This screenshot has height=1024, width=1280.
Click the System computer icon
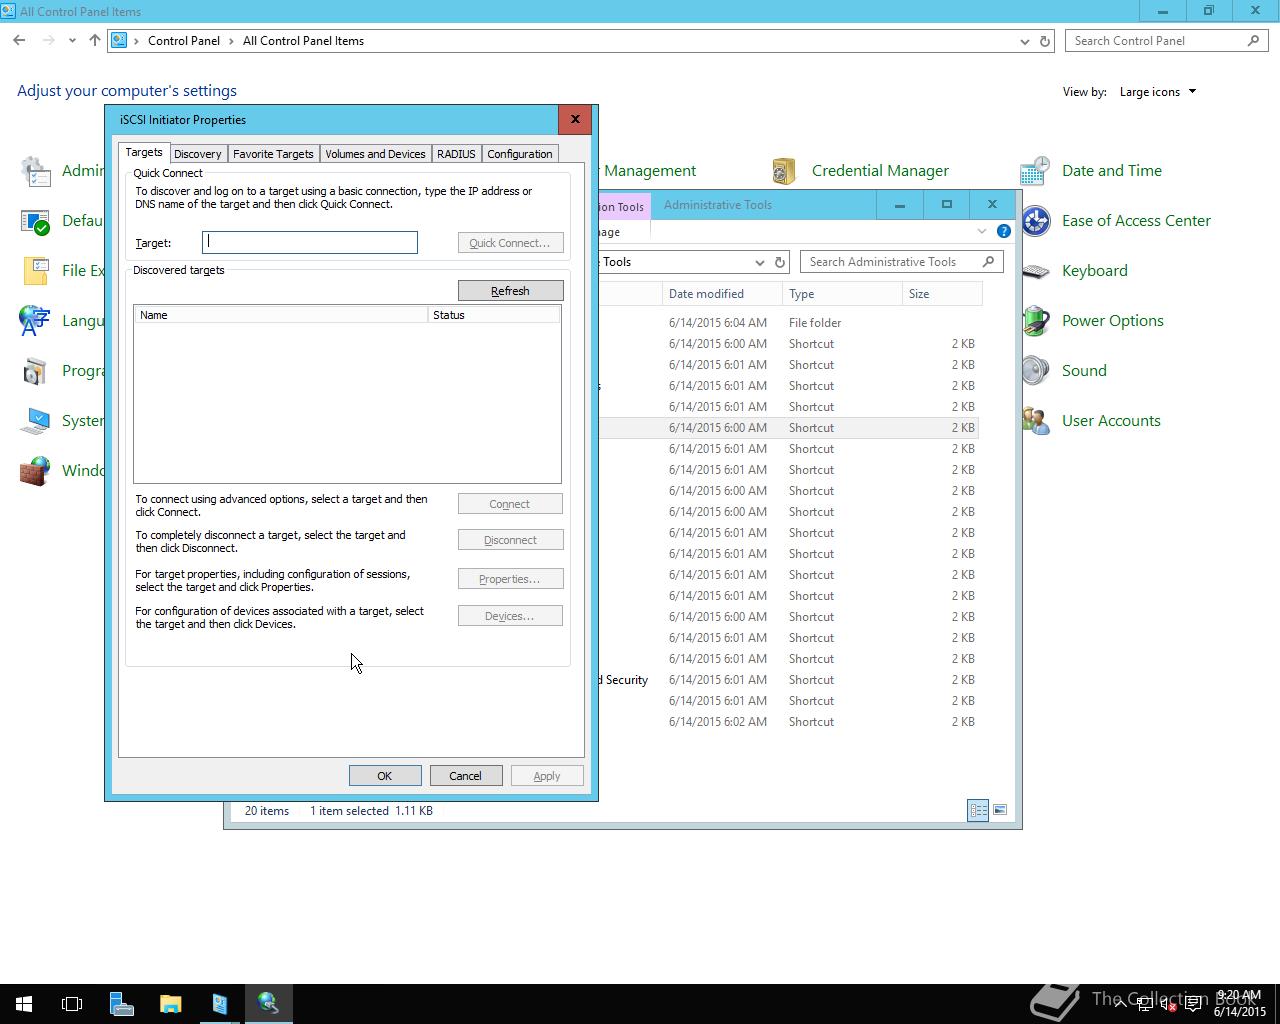pyautogui.click(x=35, y=421)
